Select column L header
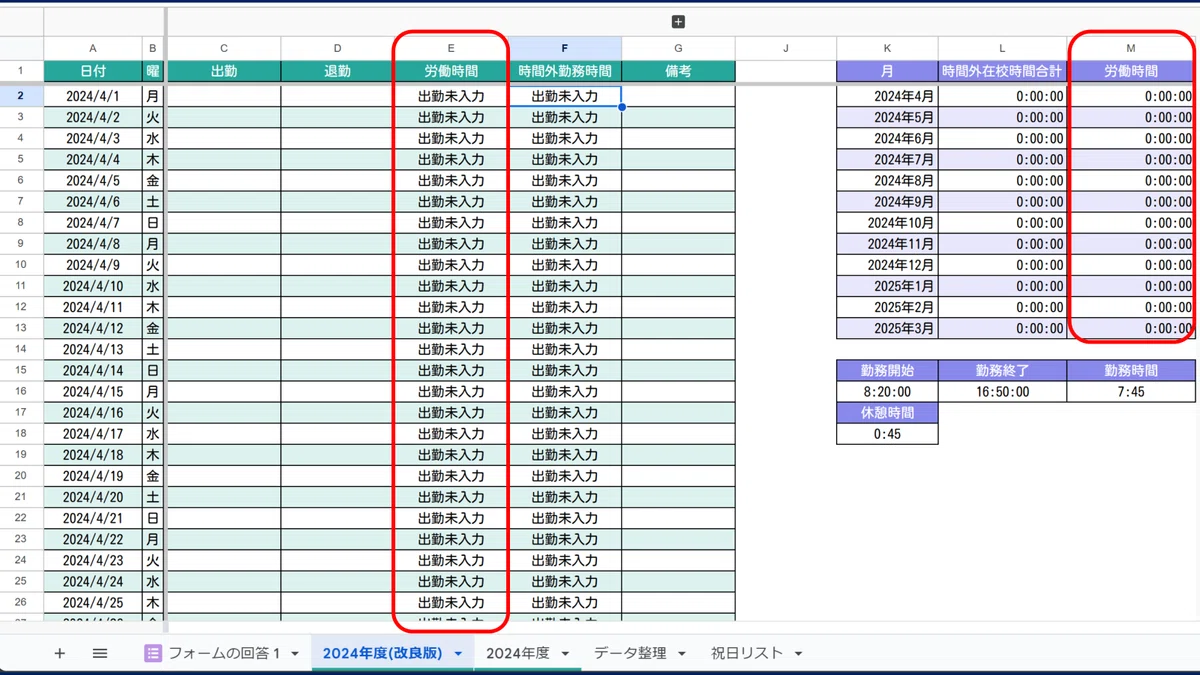 coord(1003,48)
